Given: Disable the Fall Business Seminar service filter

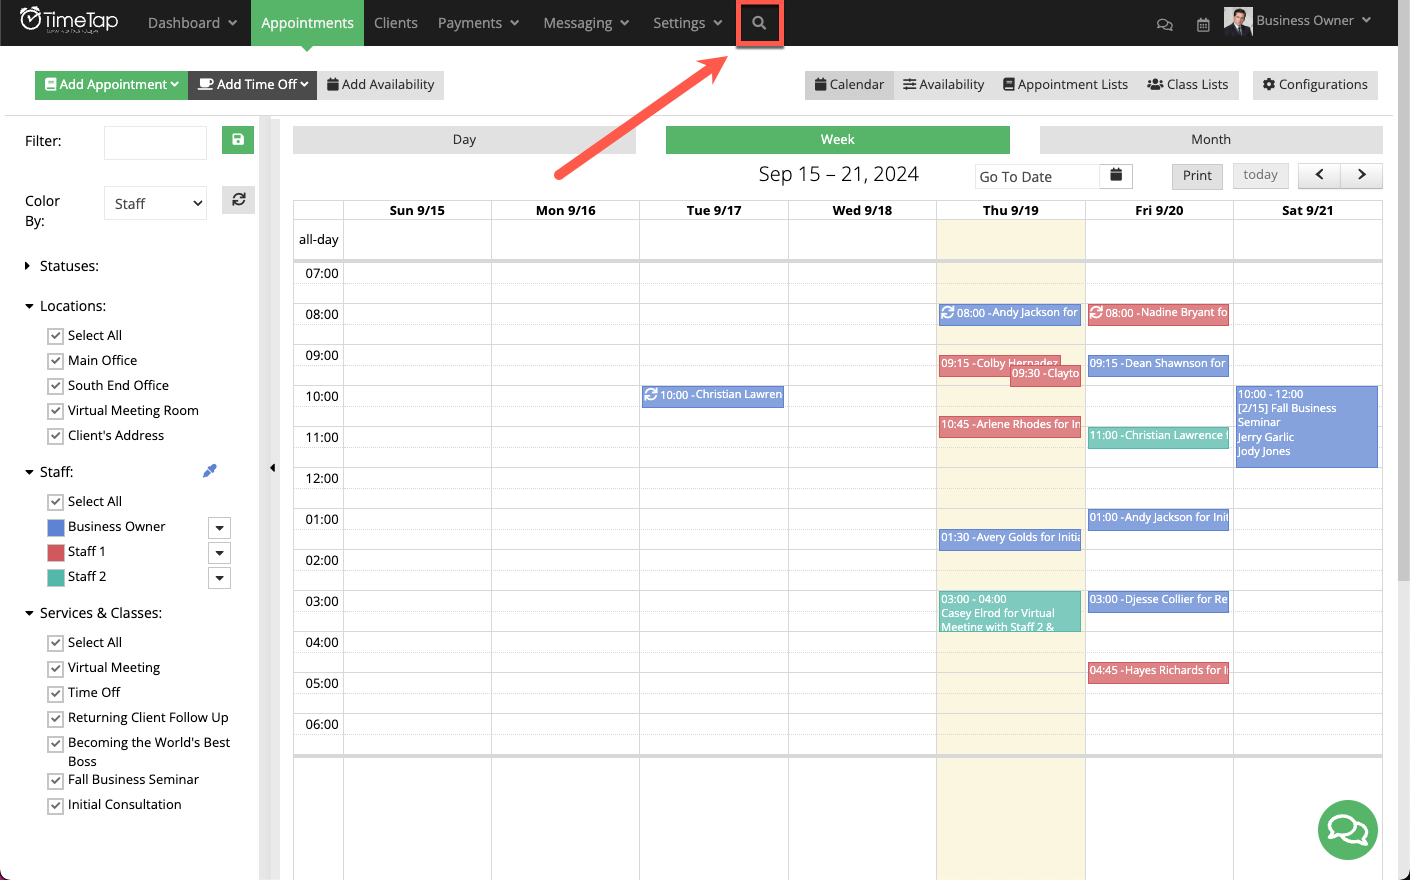Looking at the screenshot, I should click(55, 780).
